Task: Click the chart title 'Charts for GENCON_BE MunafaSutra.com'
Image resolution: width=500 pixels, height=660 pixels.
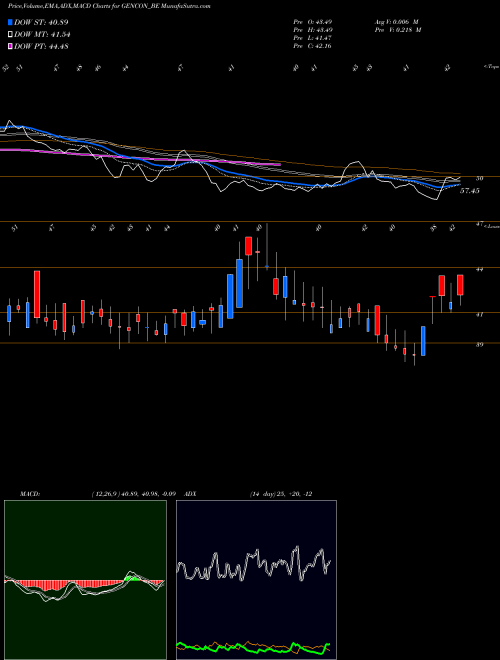Action: pos(155,6)
